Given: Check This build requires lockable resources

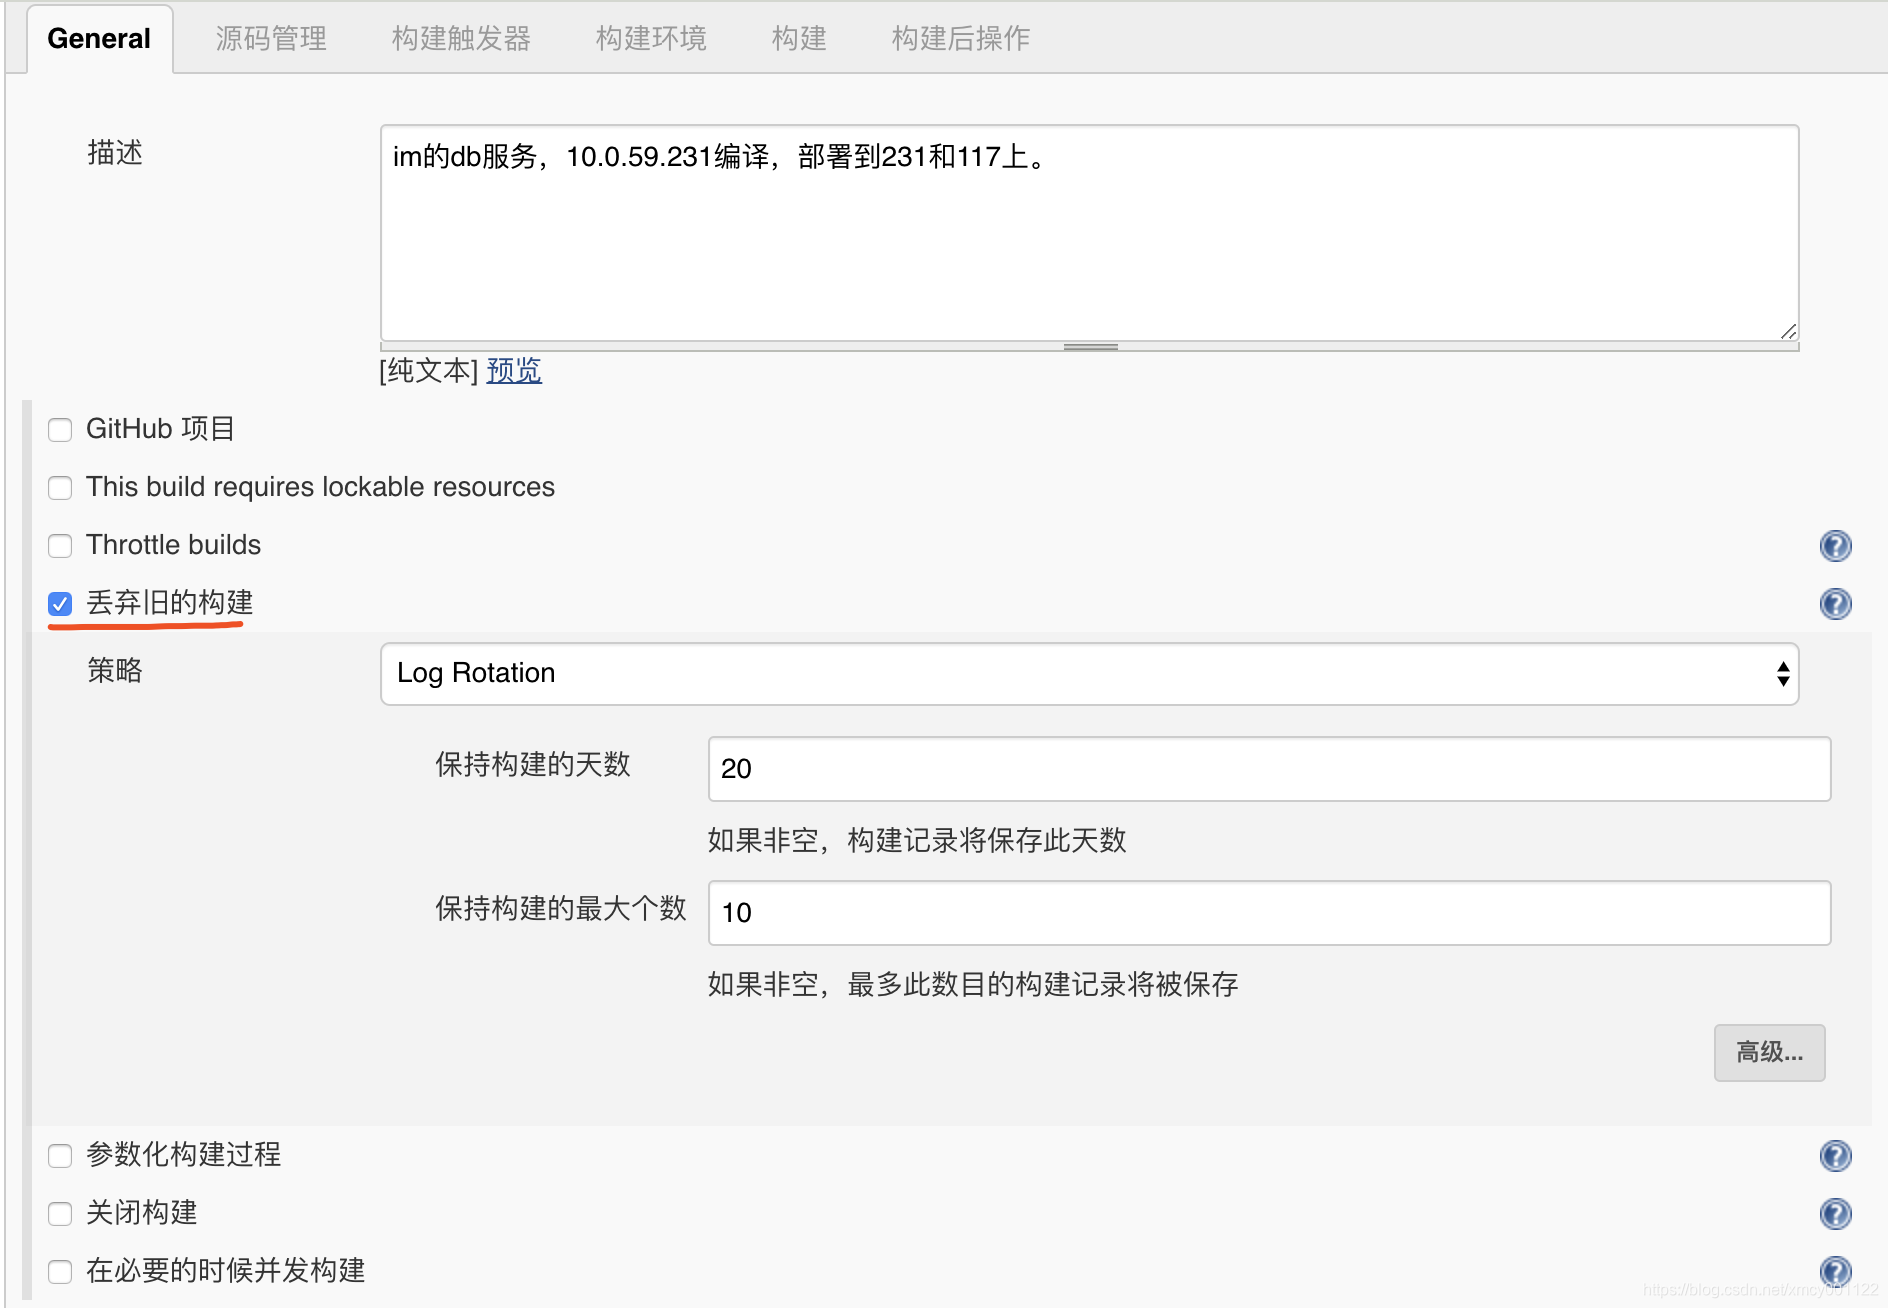Looking at the screenshot, I should click(x=60, y=488).
